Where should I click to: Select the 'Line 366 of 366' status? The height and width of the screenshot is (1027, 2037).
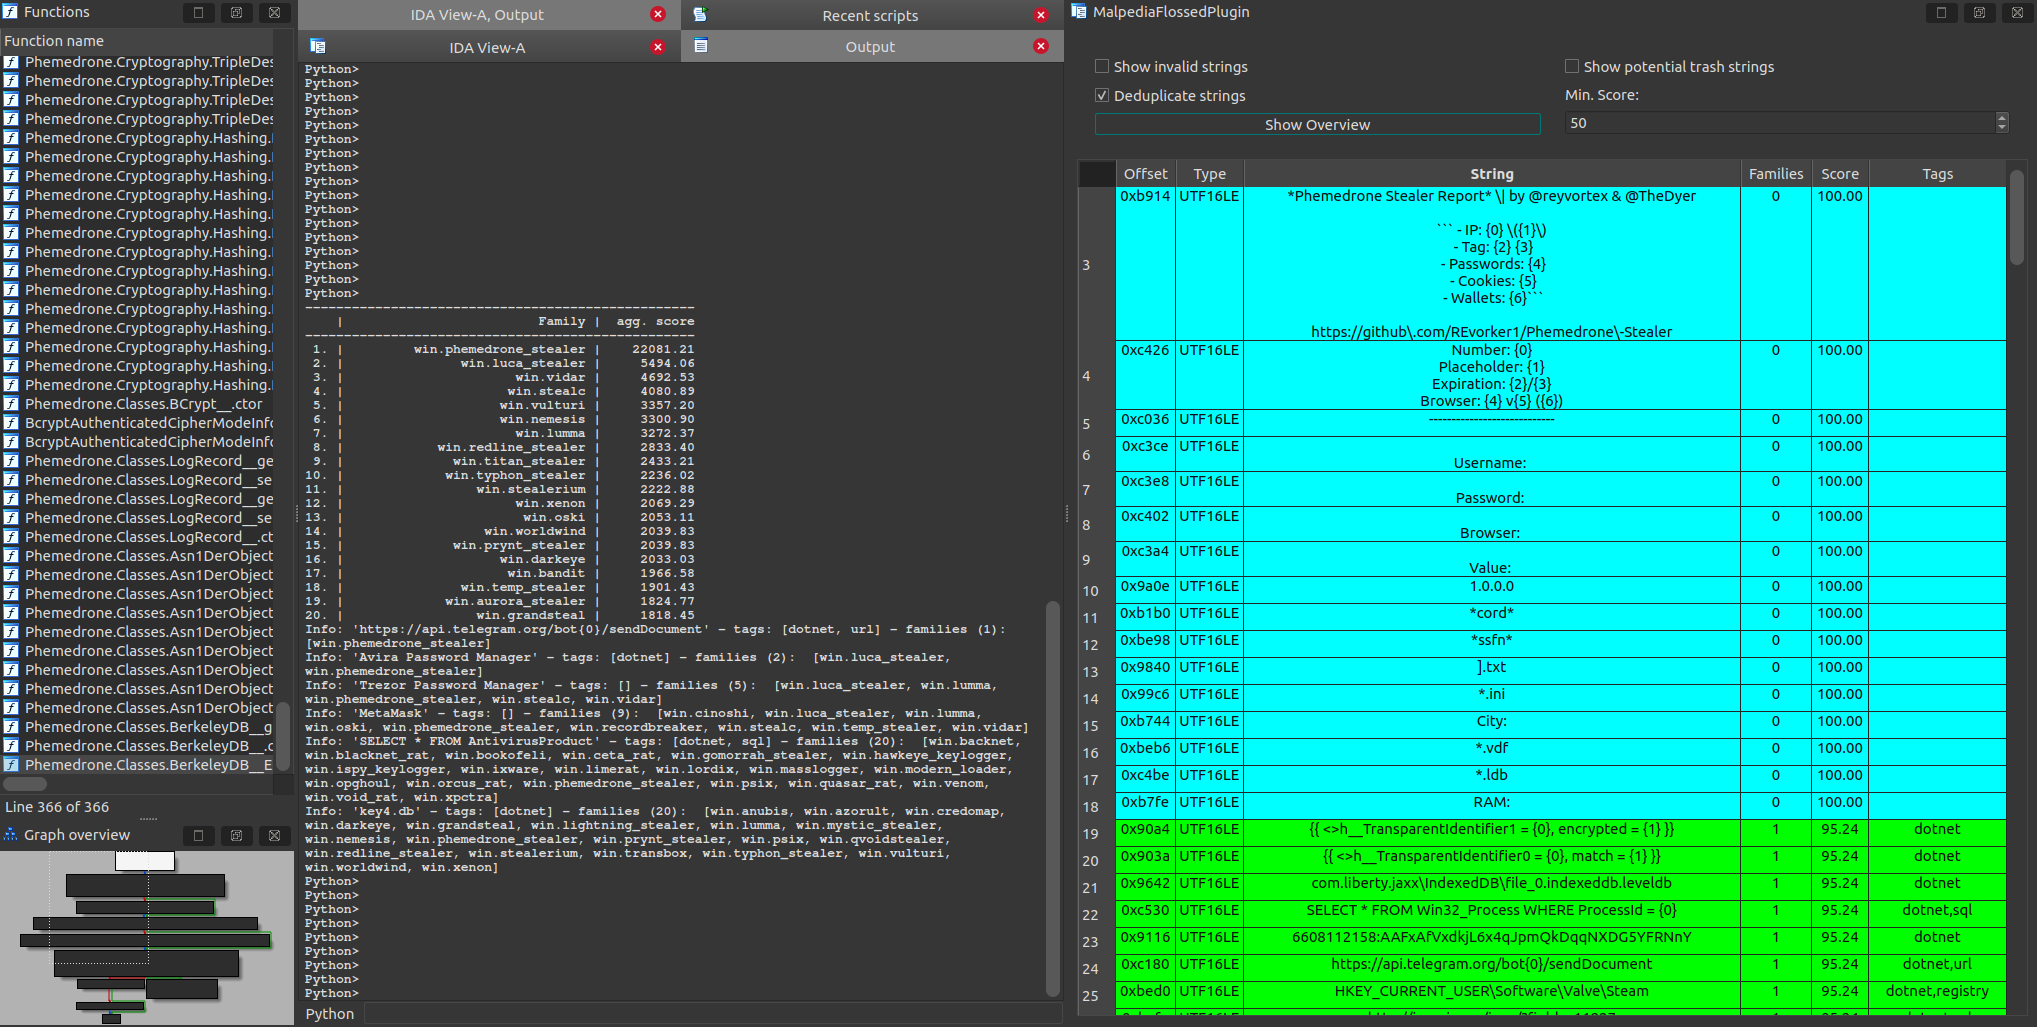[57, 807]
